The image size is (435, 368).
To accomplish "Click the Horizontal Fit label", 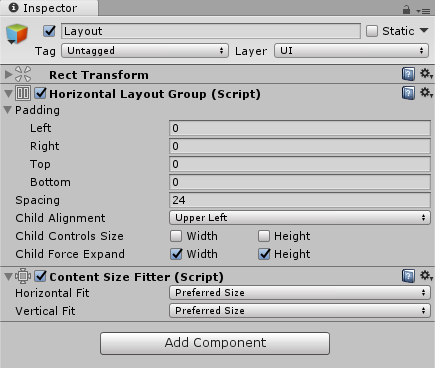I will pos(52,293).
